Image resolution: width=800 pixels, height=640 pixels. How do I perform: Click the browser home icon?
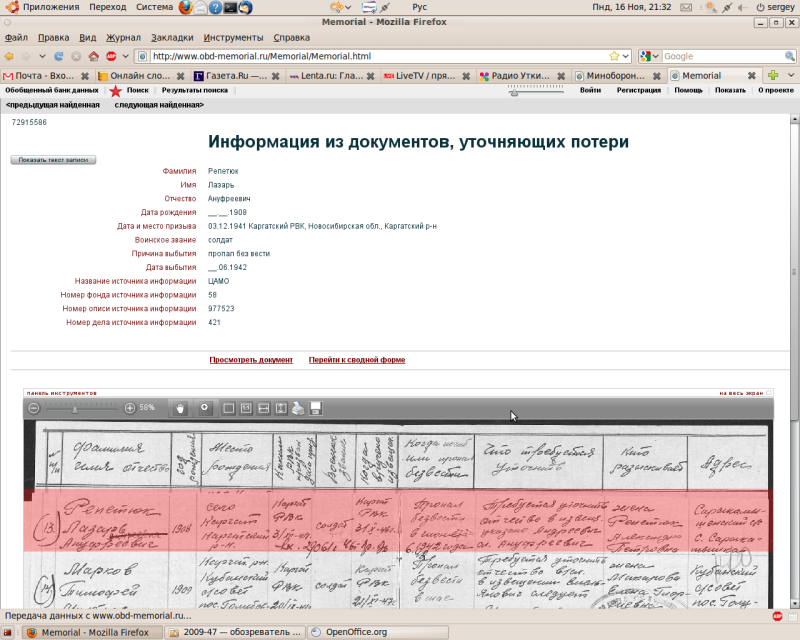[93, 56]
